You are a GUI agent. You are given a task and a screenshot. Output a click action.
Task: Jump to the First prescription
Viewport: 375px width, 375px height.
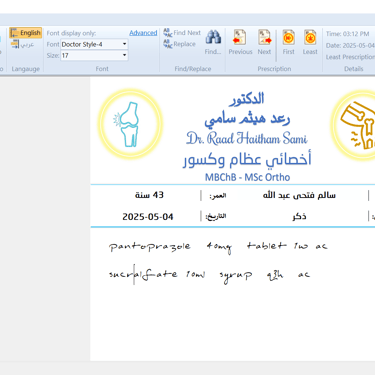click(x=288, y=42)
